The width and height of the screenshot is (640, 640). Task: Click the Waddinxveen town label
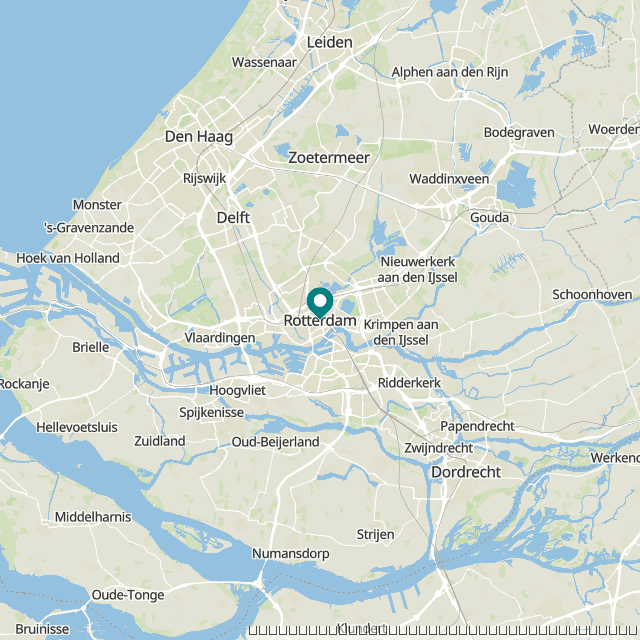(x=449, y=179)
